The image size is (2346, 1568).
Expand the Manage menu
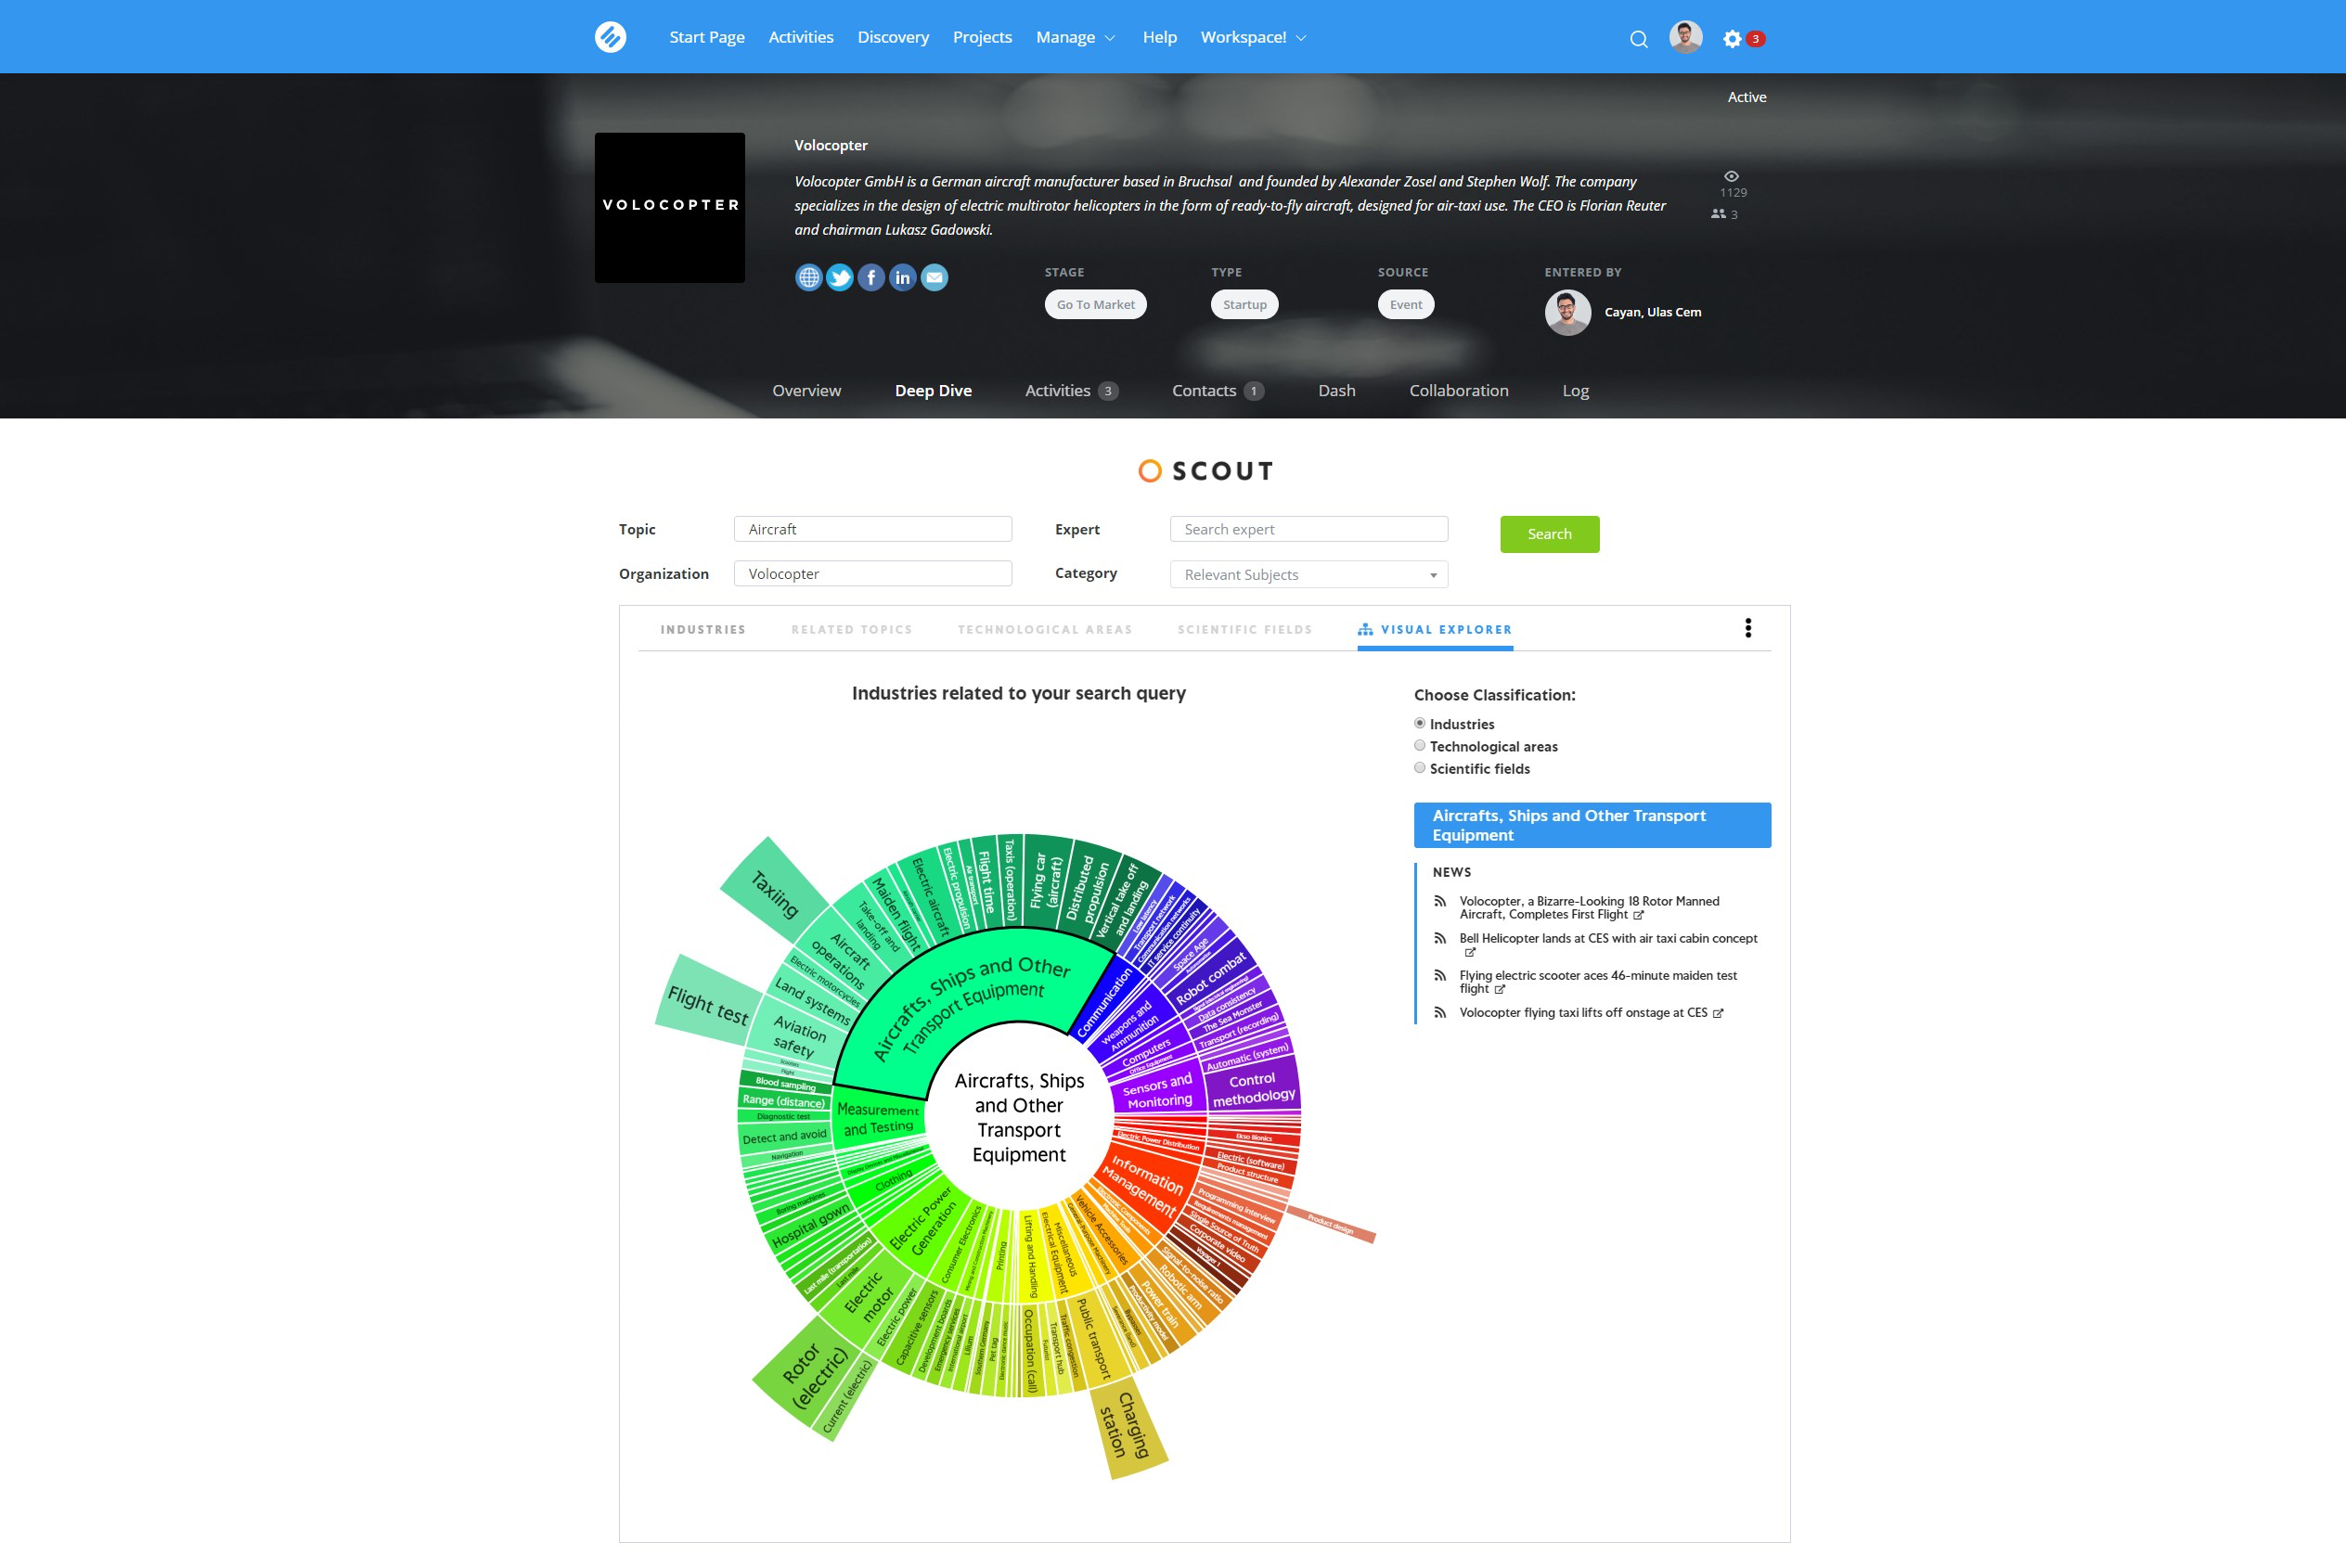tap(1075, 37)
